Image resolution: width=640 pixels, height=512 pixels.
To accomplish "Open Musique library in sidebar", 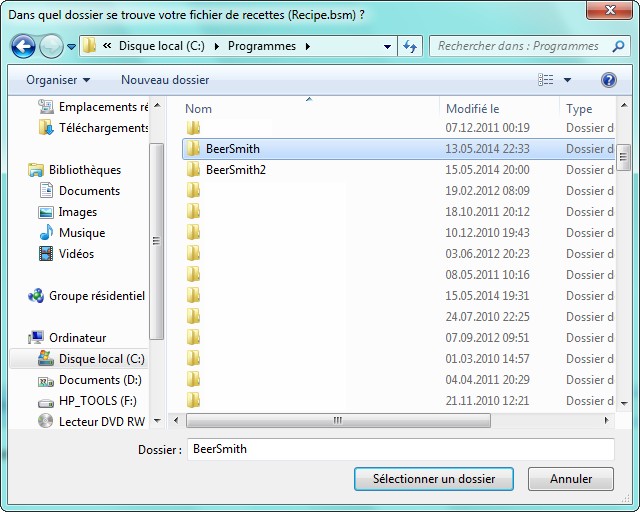I will [x=82, y=233].
